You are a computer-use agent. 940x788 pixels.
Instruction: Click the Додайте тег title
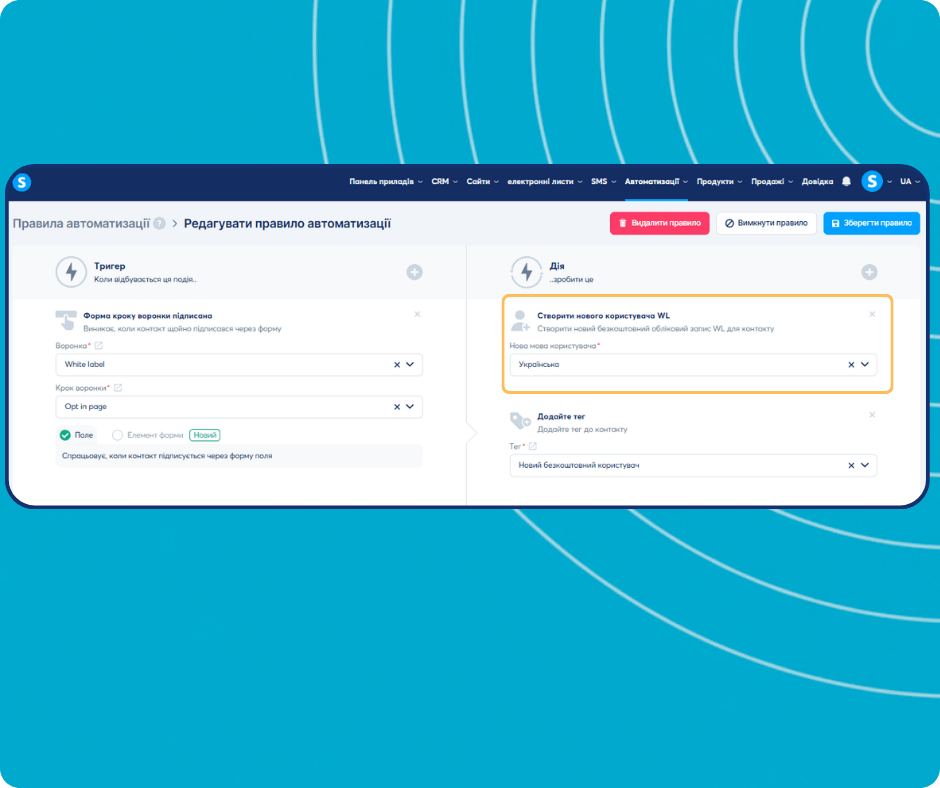point(561,416)
